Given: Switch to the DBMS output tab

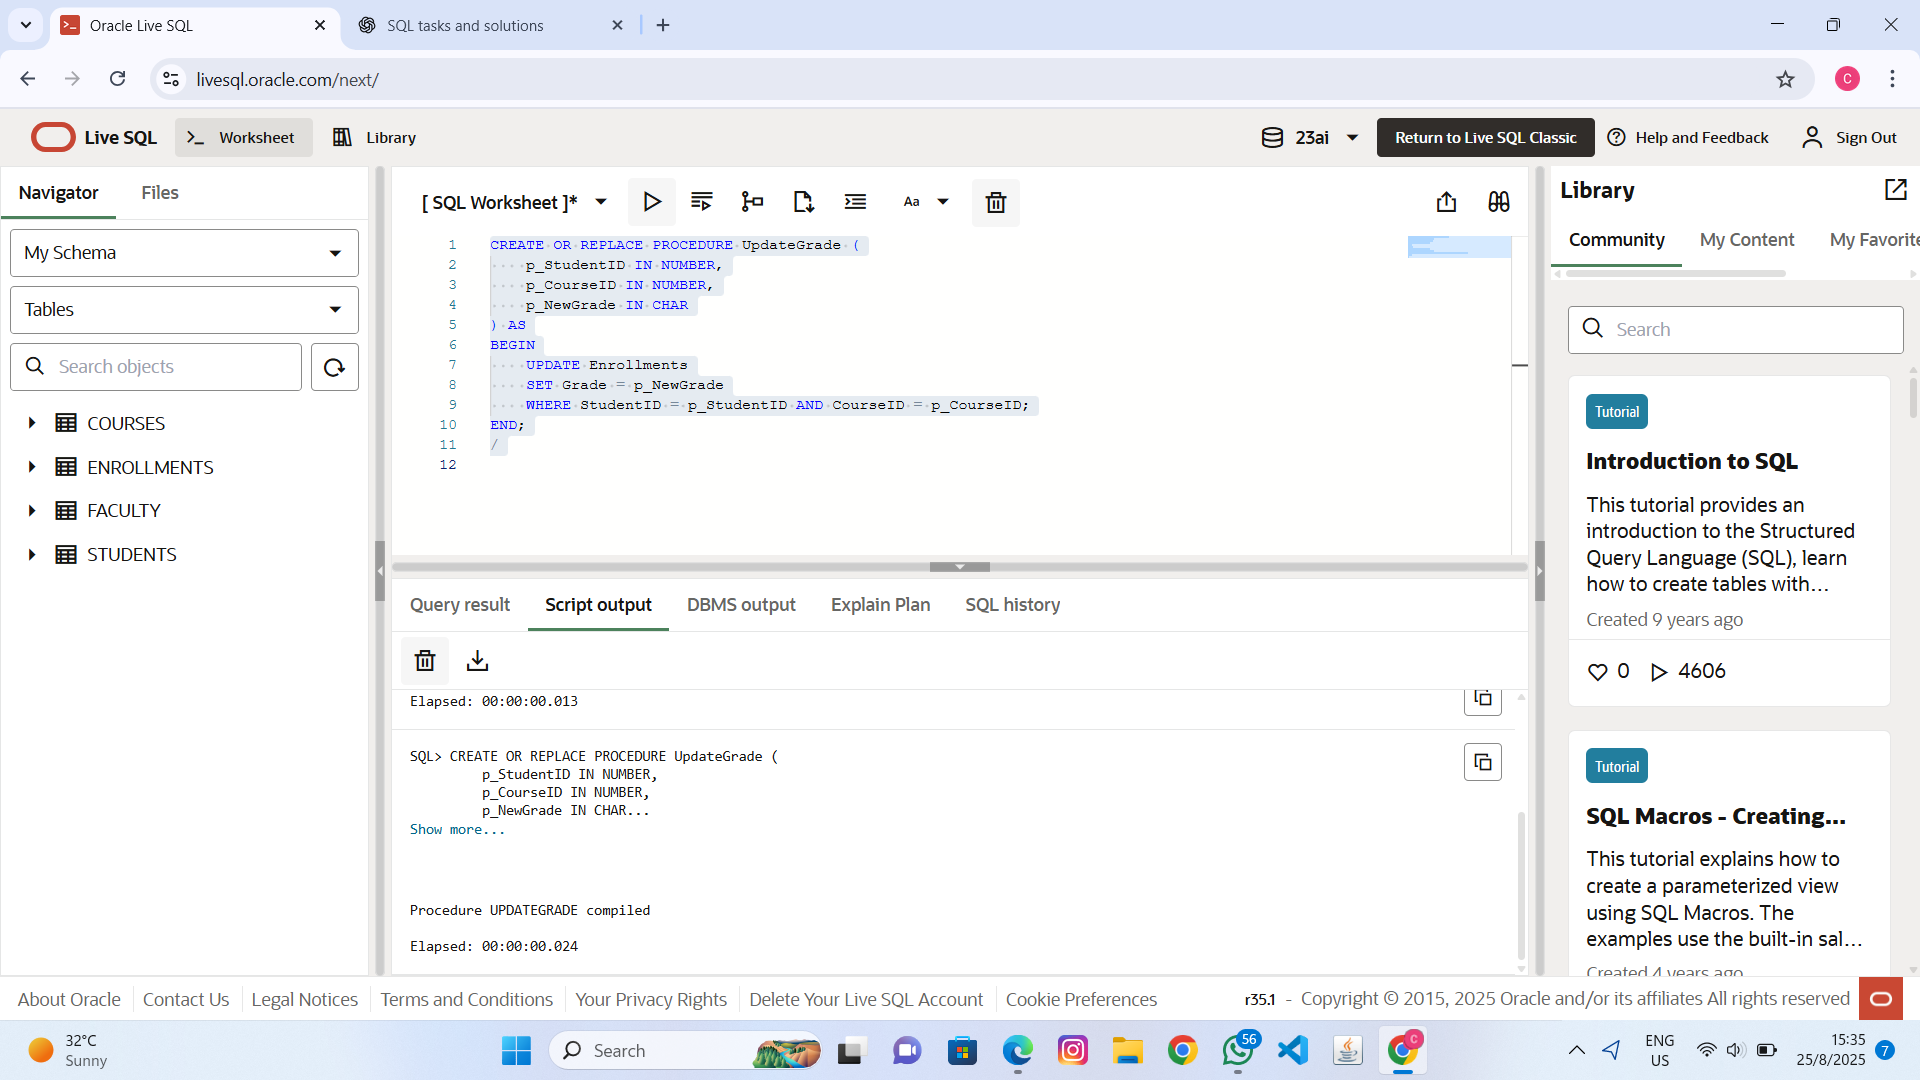Looking at the screenshot, I should point(740,605).
